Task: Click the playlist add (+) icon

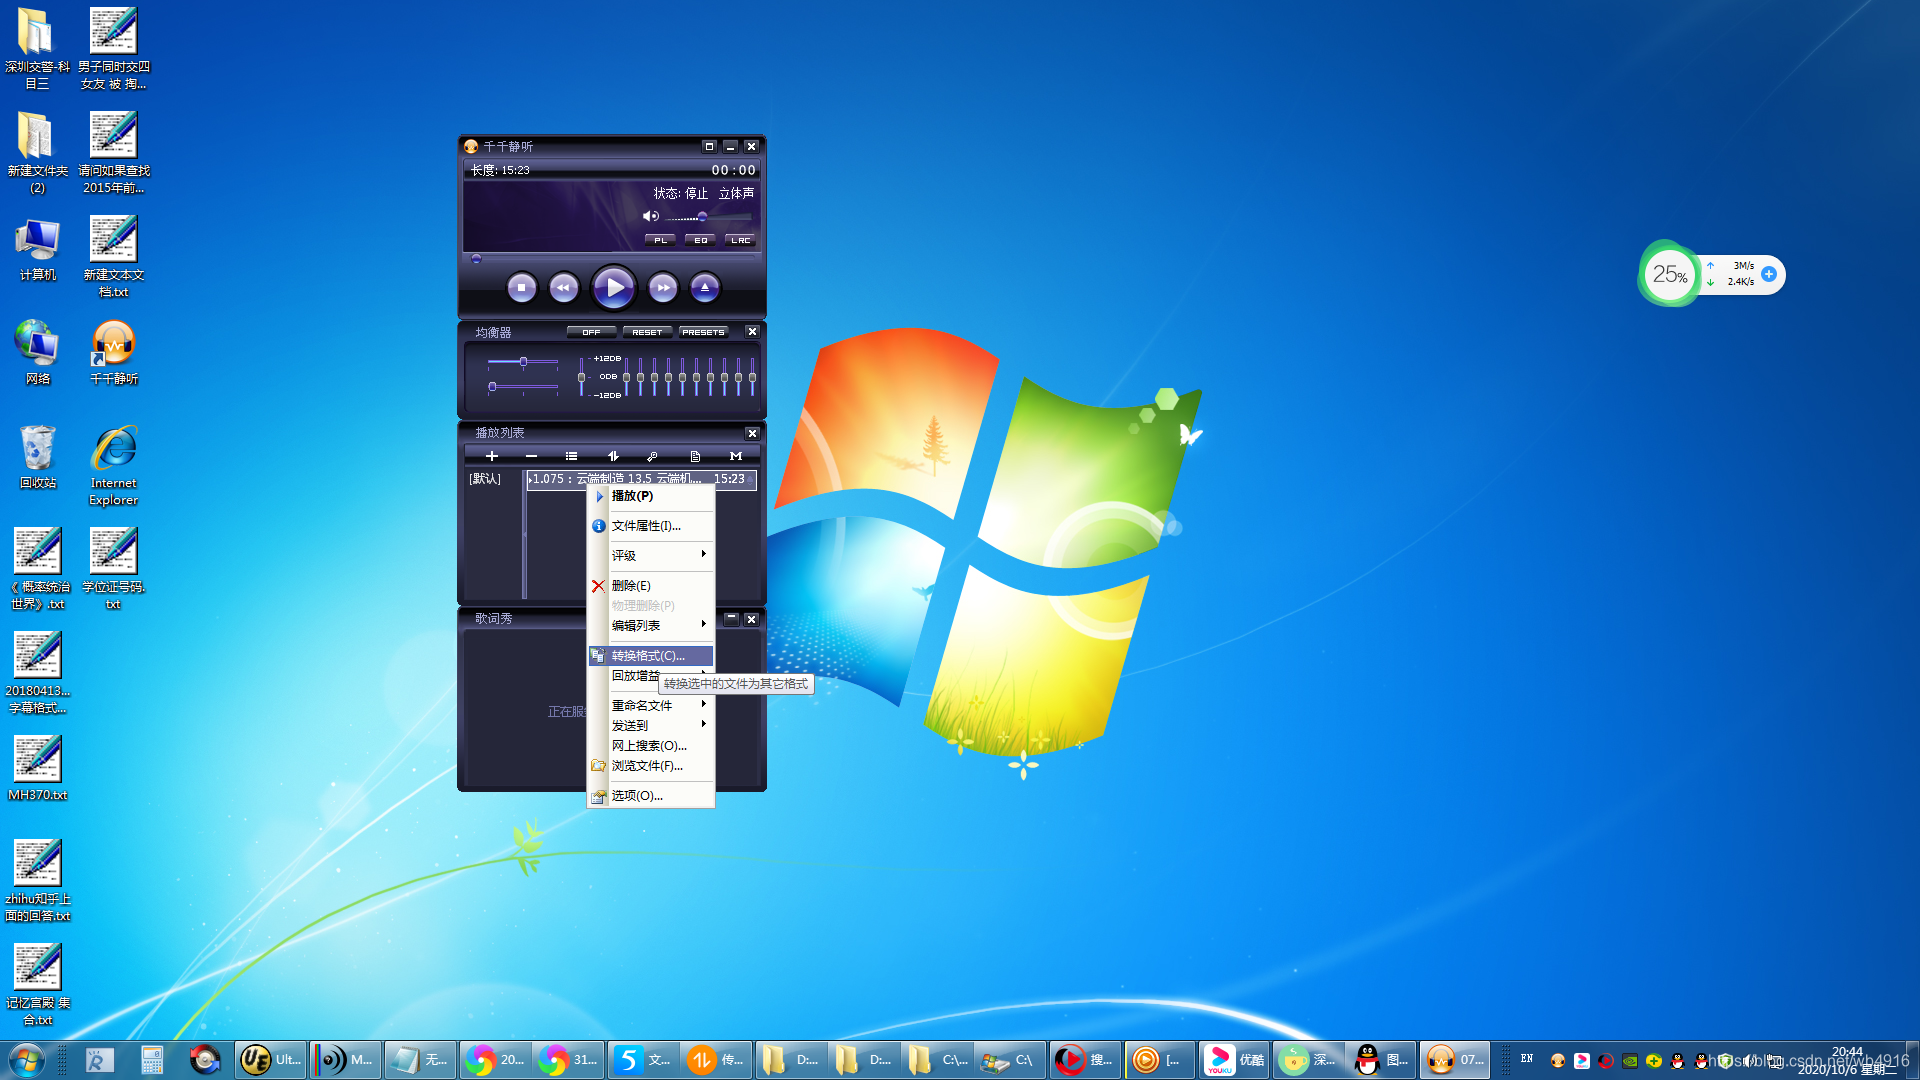Action: click(x=491, y=456)
